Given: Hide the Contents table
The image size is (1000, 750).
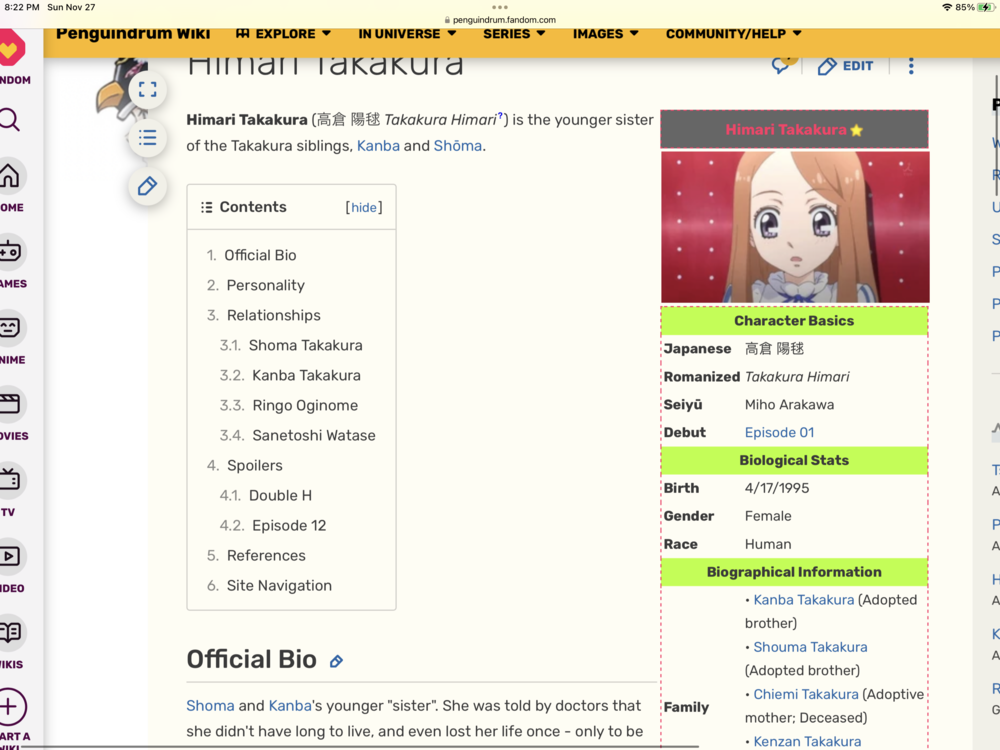Looking at the screenshot, I should pos(364,207).
